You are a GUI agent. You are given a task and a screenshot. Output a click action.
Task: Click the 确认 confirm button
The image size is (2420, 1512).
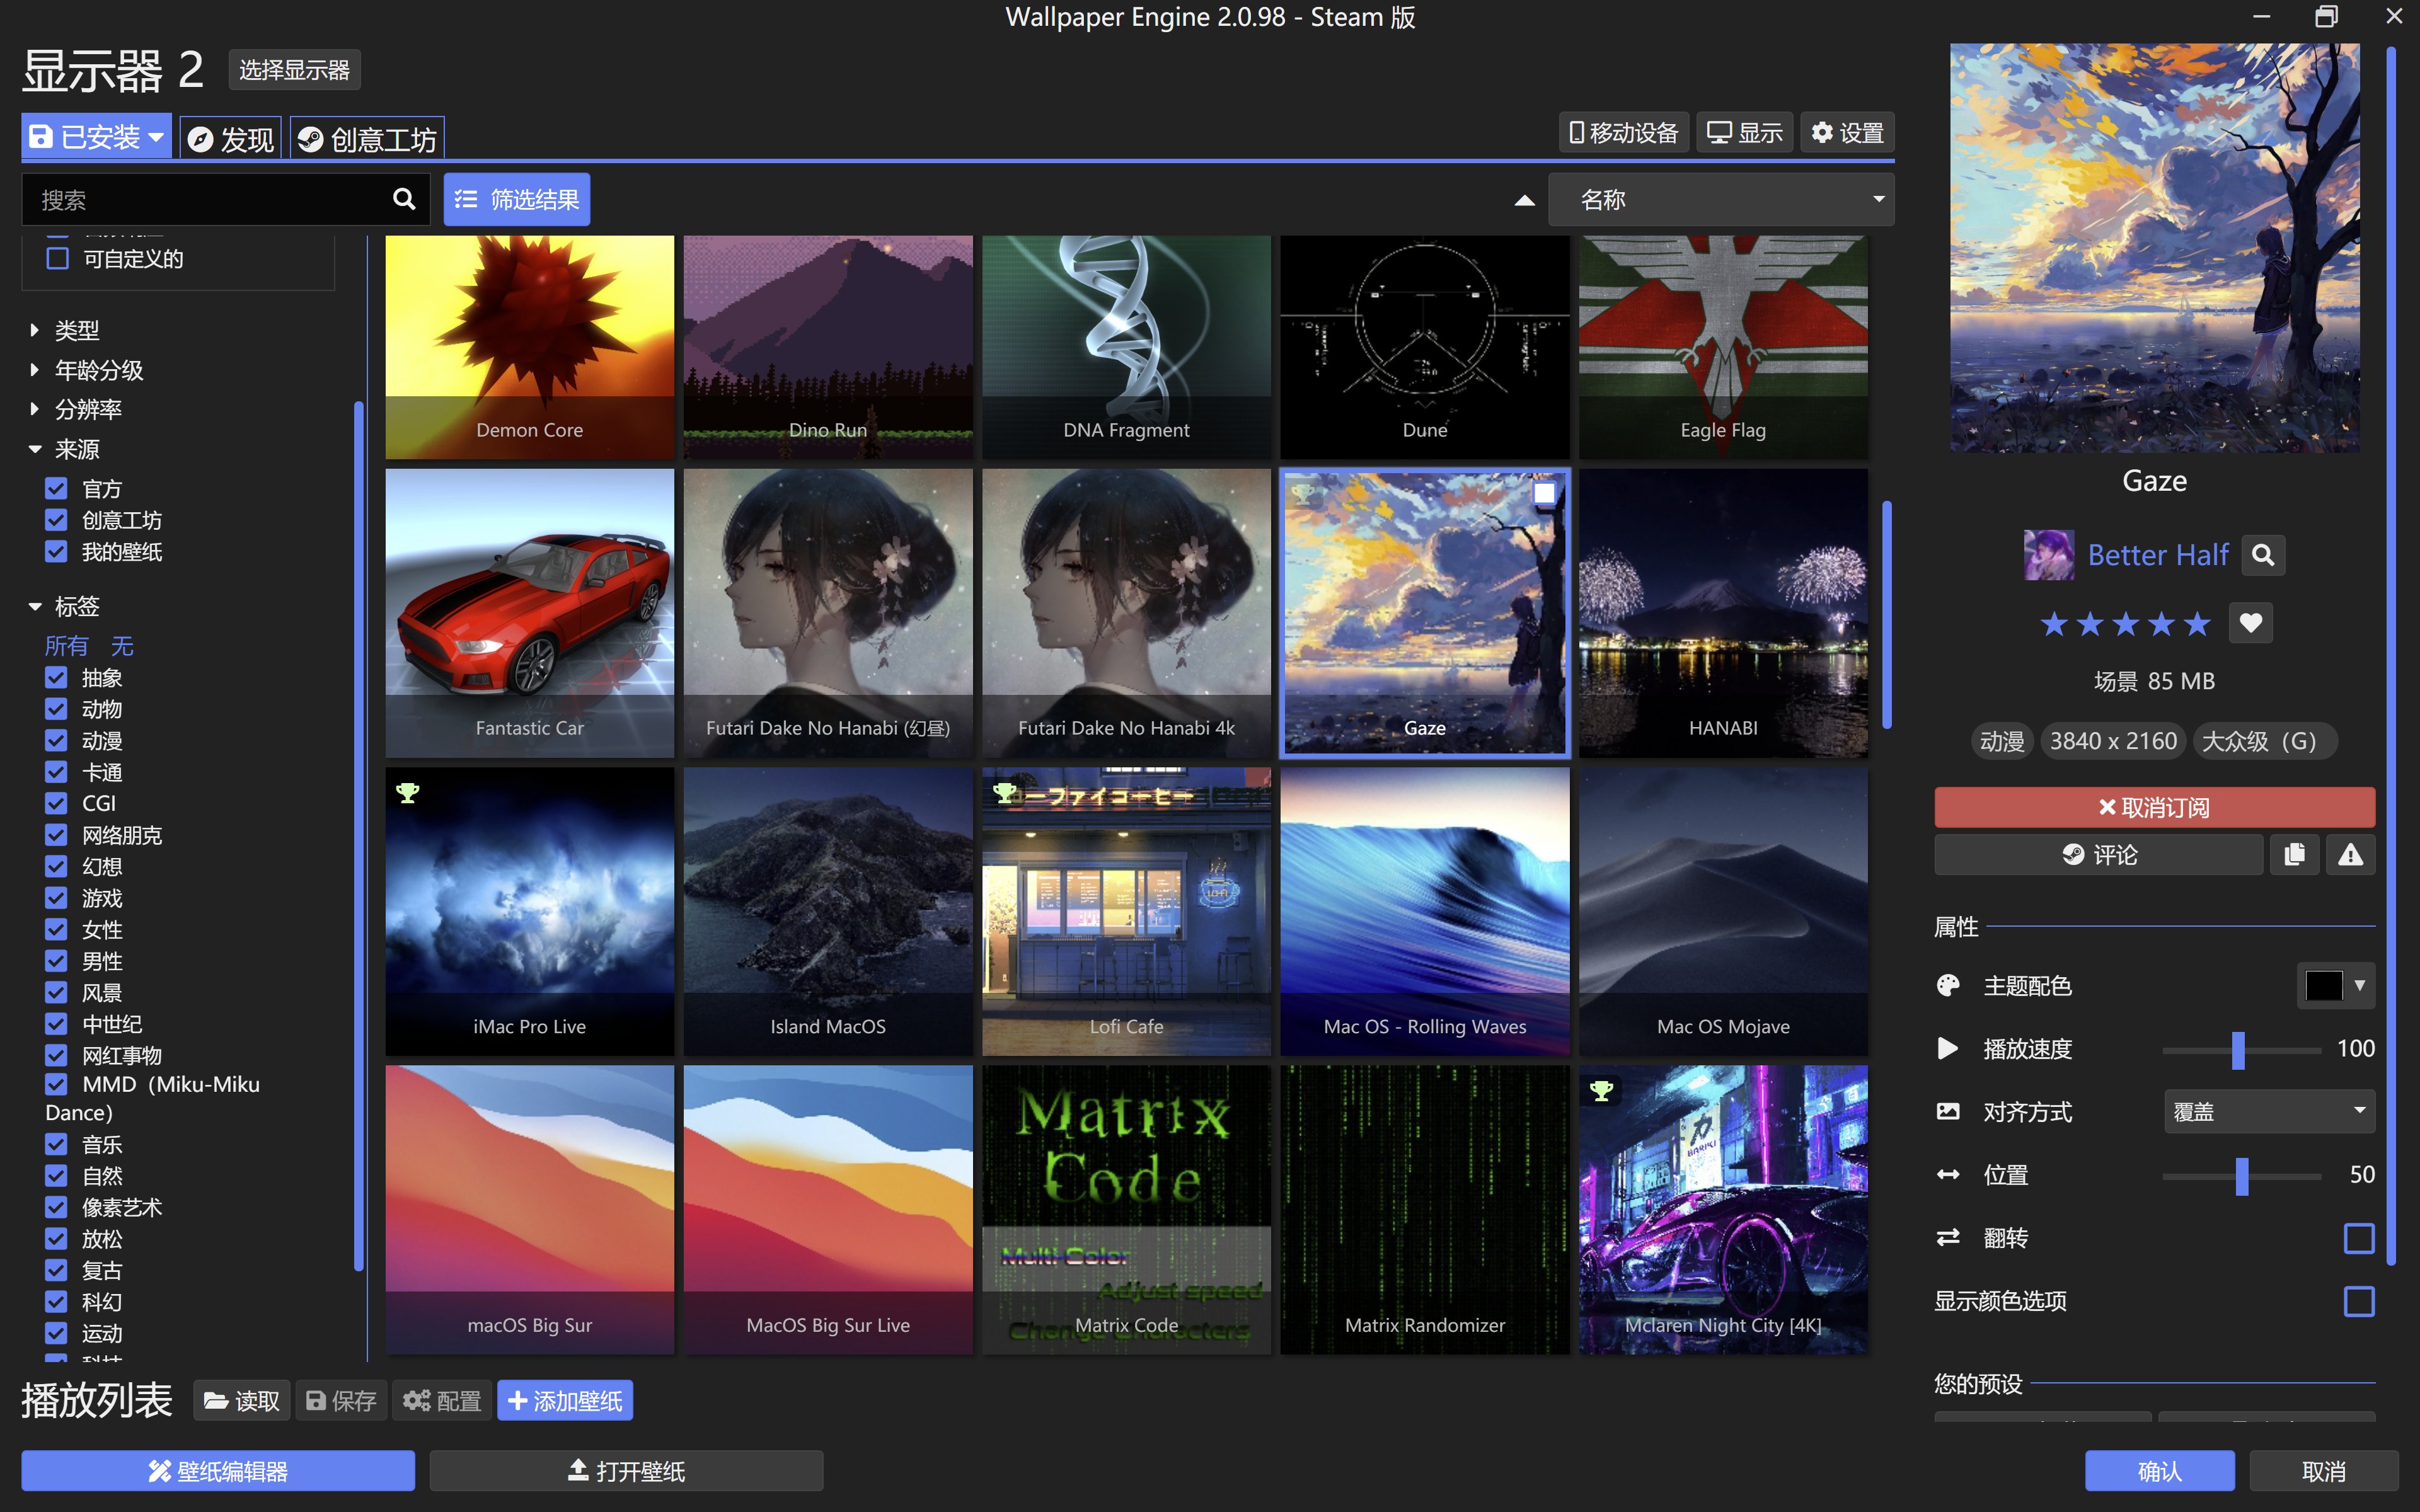[x=2159, y=1470]
